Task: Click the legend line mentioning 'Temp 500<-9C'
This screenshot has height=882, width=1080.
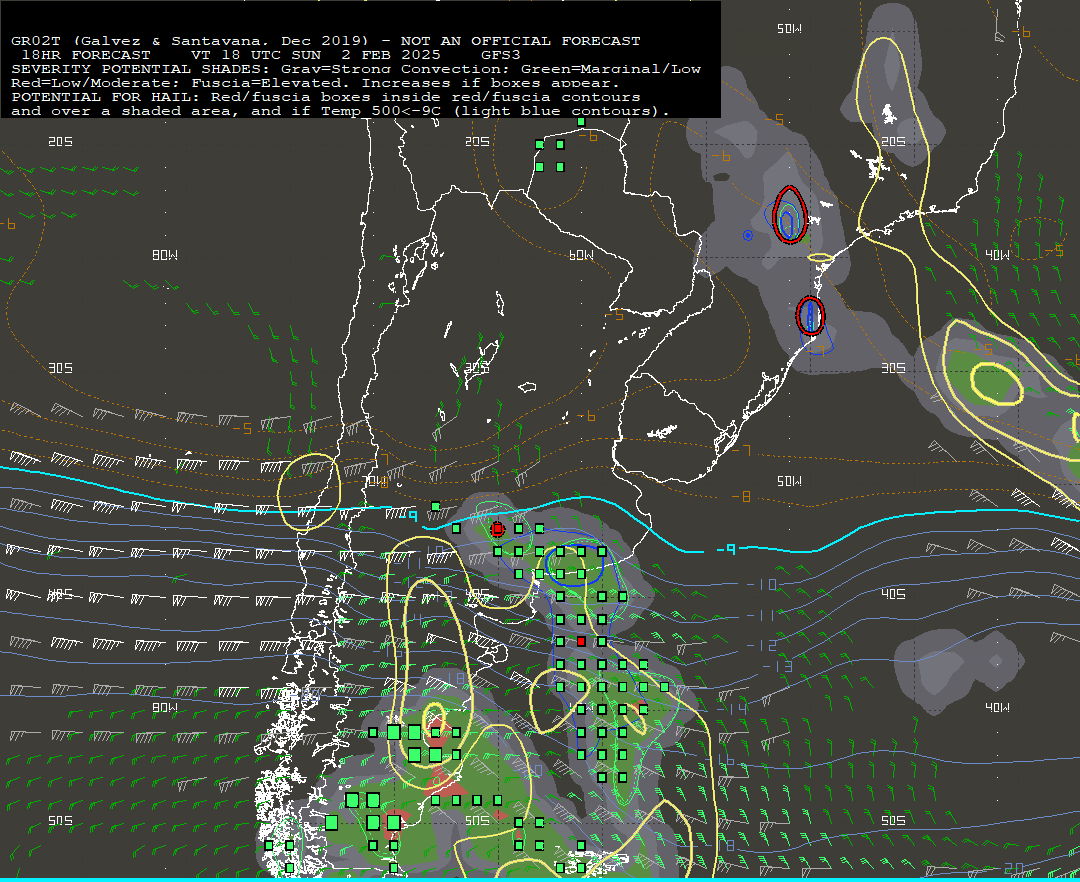Action: [340, 111]
